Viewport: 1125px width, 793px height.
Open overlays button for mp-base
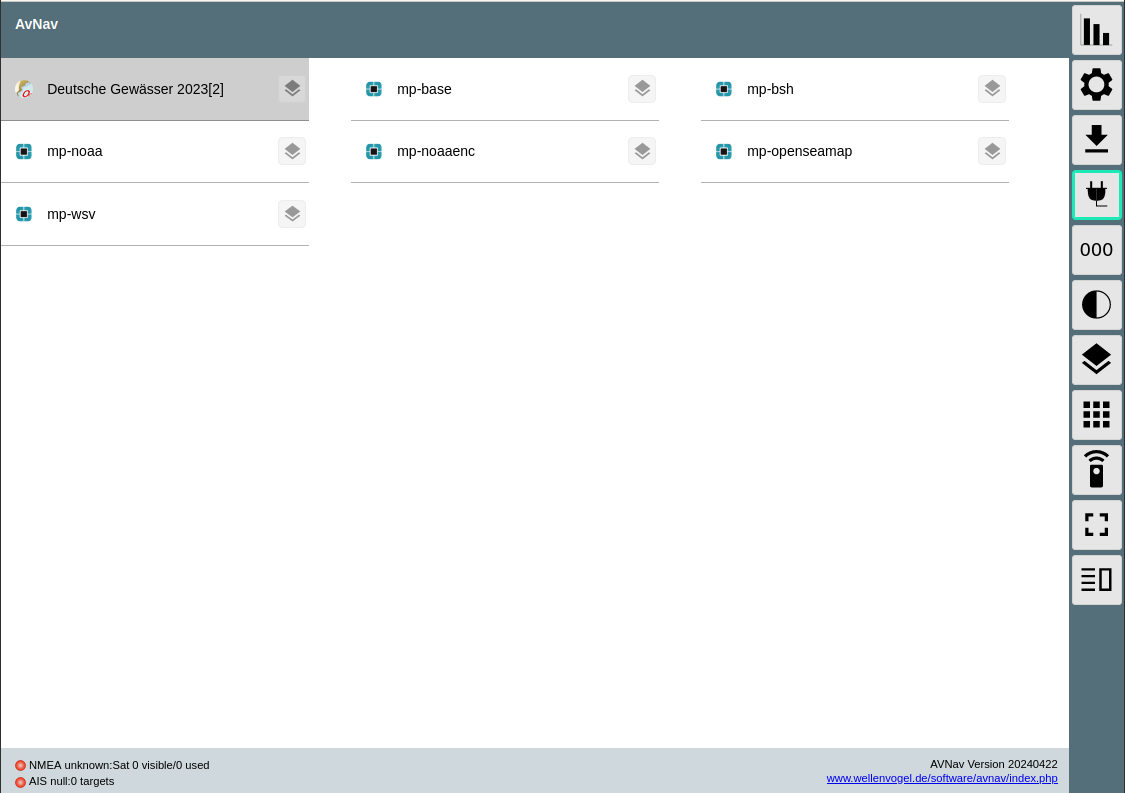(x=642, y=89)
